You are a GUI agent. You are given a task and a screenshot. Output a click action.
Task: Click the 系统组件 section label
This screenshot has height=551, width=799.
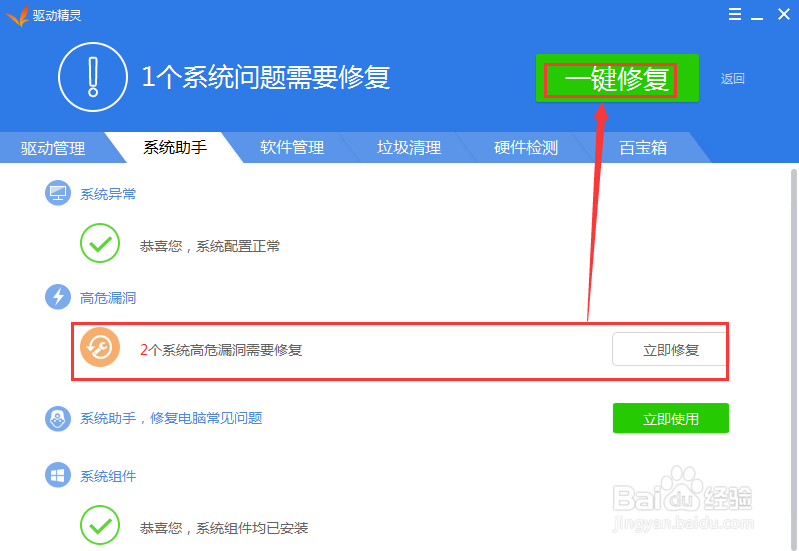point(108,477)
